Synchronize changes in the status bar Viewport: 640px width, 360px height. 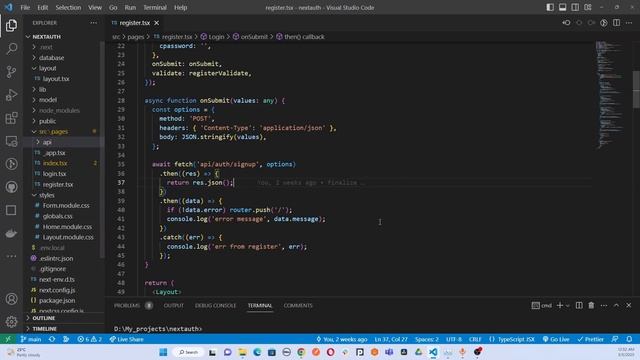[x=52, y=339]
